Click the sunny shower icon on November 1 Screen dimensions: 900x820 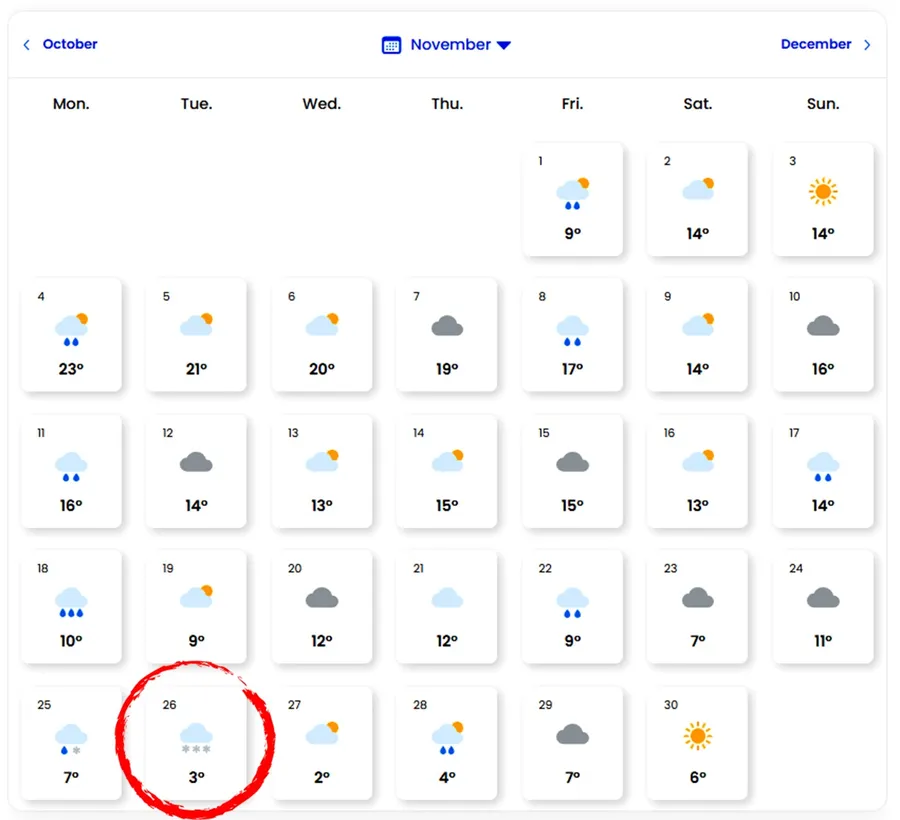tap(573, 193)
